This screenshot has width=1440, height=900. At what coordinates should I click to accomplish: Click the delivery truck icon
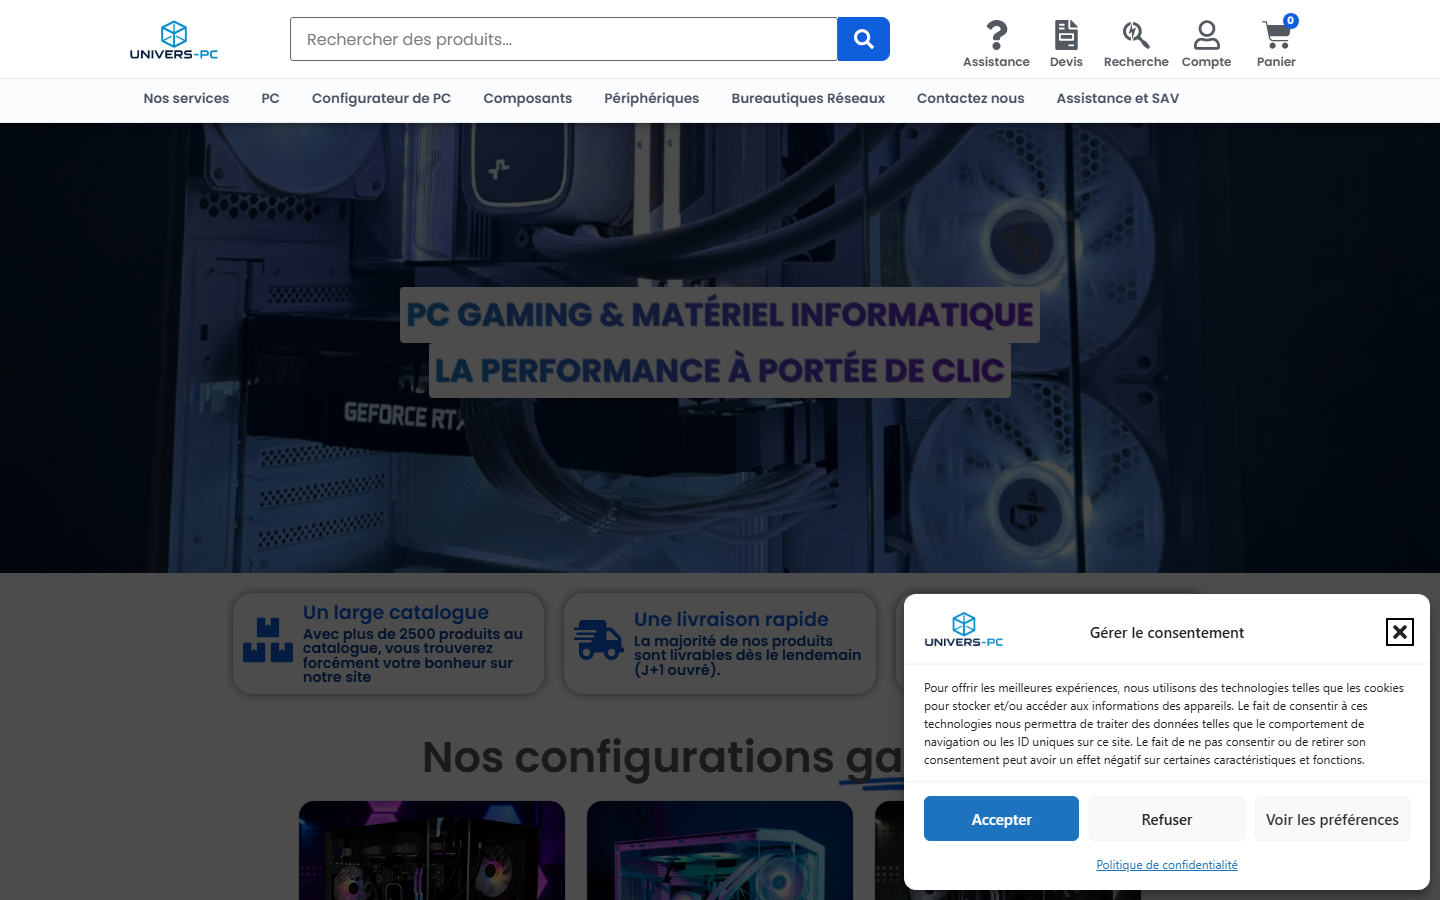coord(599,640)
